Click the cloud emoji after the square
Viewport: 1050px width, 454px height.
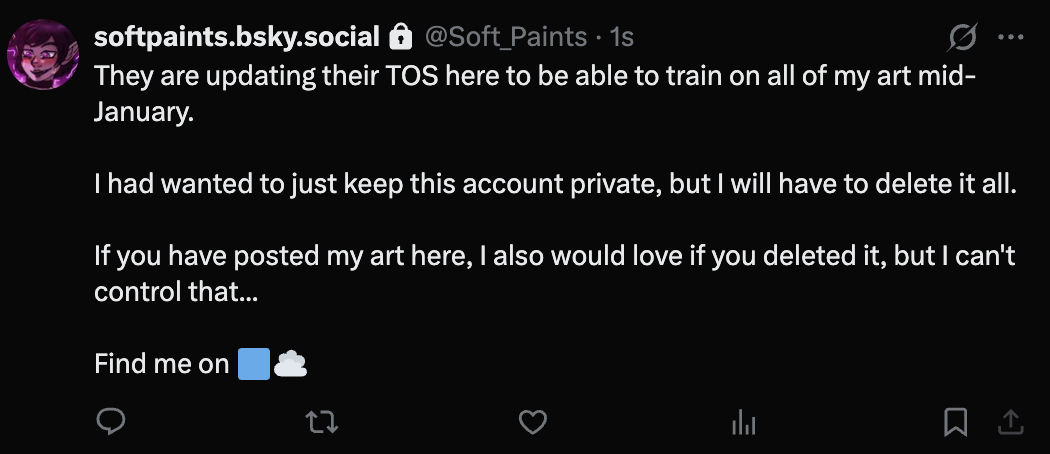[x=290, y=364]
